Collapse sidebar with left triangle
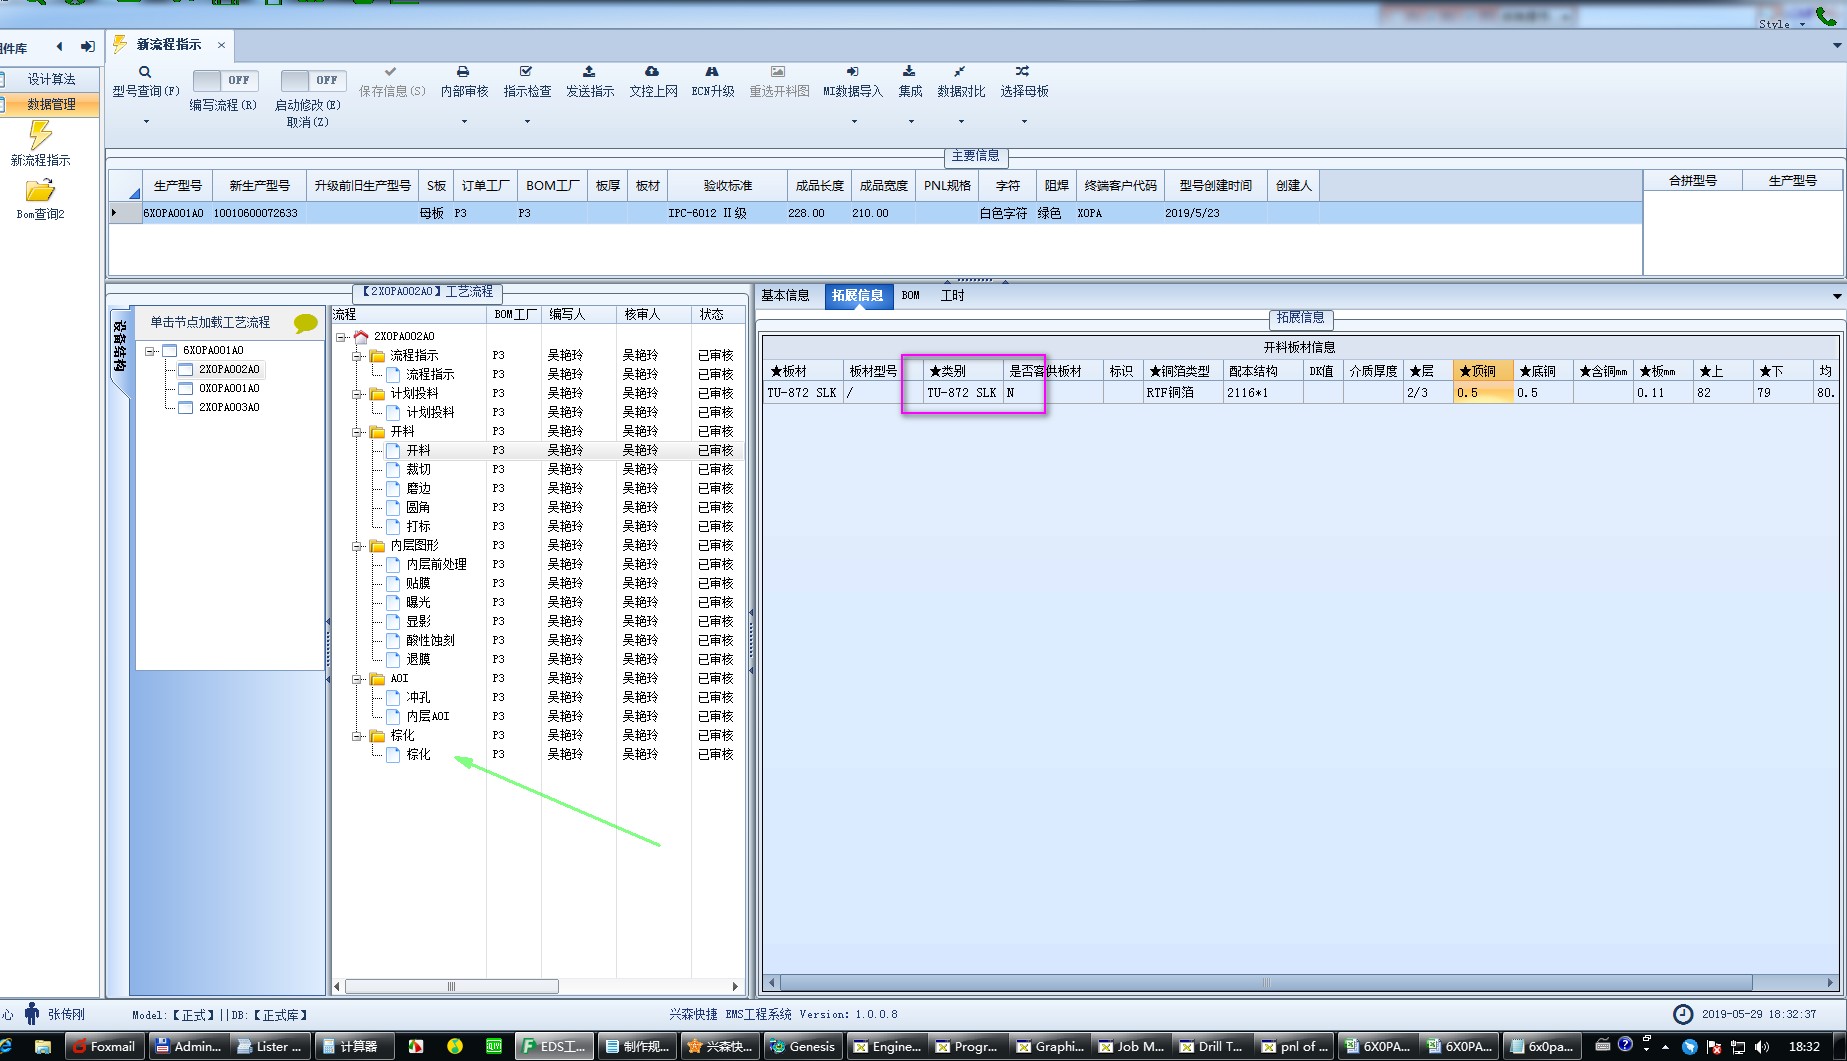This screenshot has height=1061, width=1847. [60, 47]
